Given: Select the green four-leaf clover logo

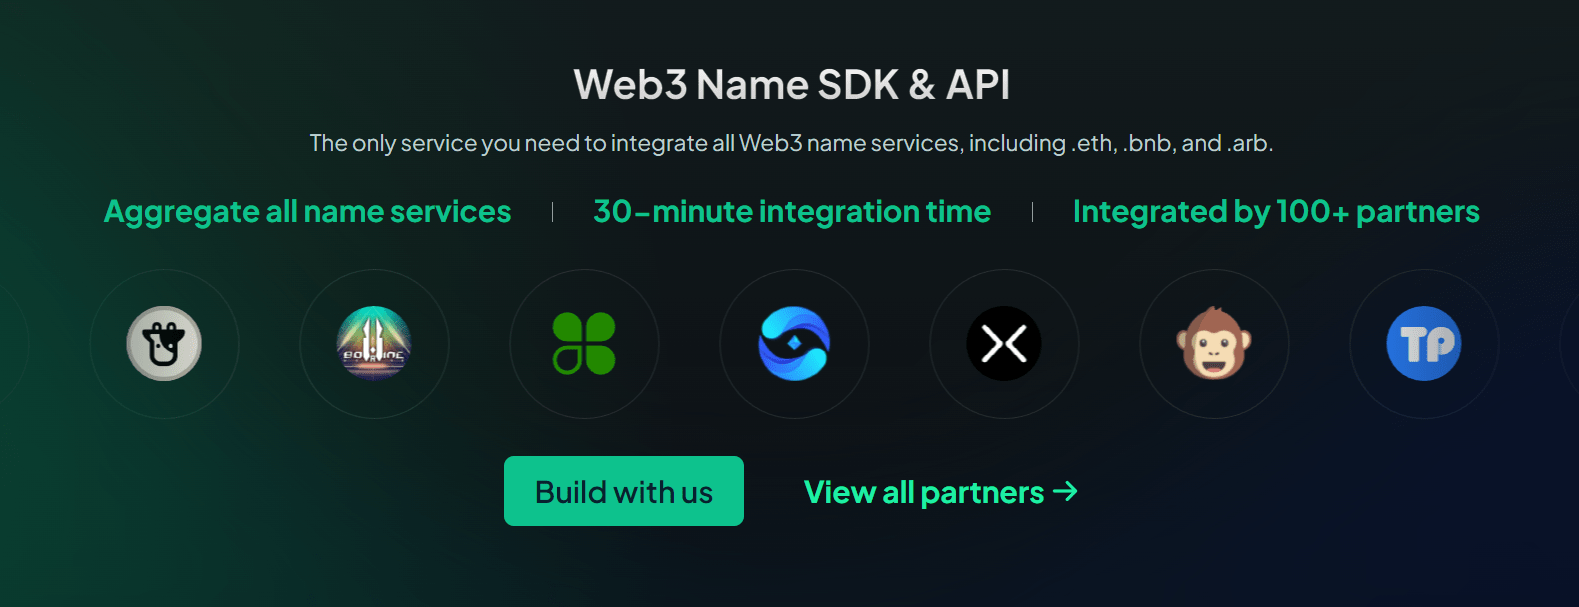Looking at the screenshot, I should click(x=584, y=343).
